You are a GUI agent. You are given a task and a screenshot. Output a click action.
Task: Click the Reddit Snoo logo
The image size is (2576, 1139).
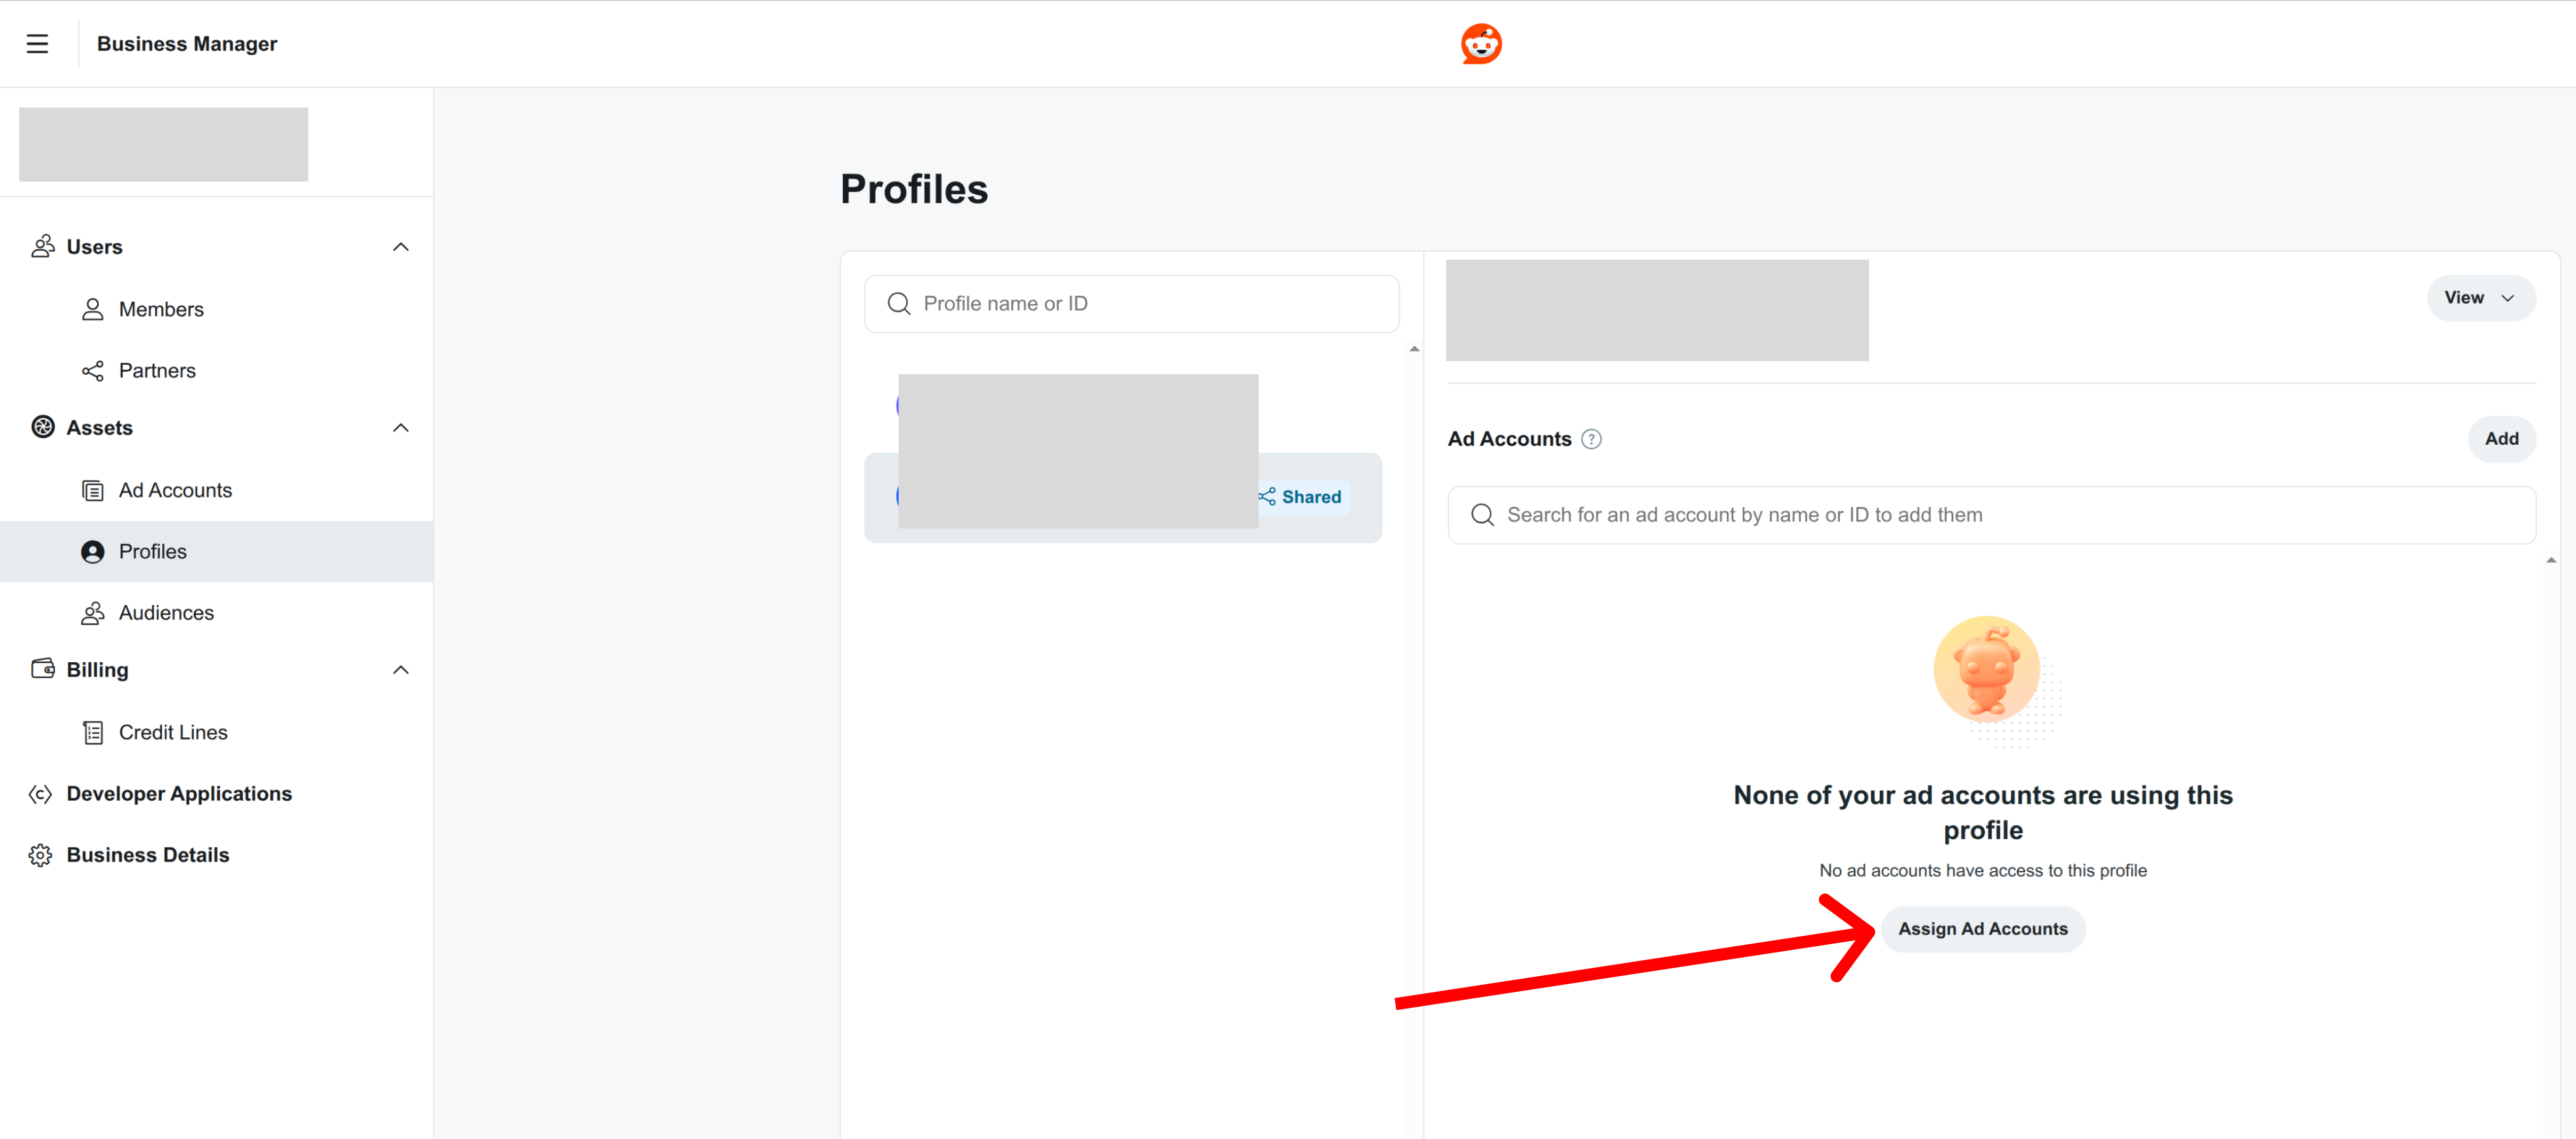[x=1481, y=43]
